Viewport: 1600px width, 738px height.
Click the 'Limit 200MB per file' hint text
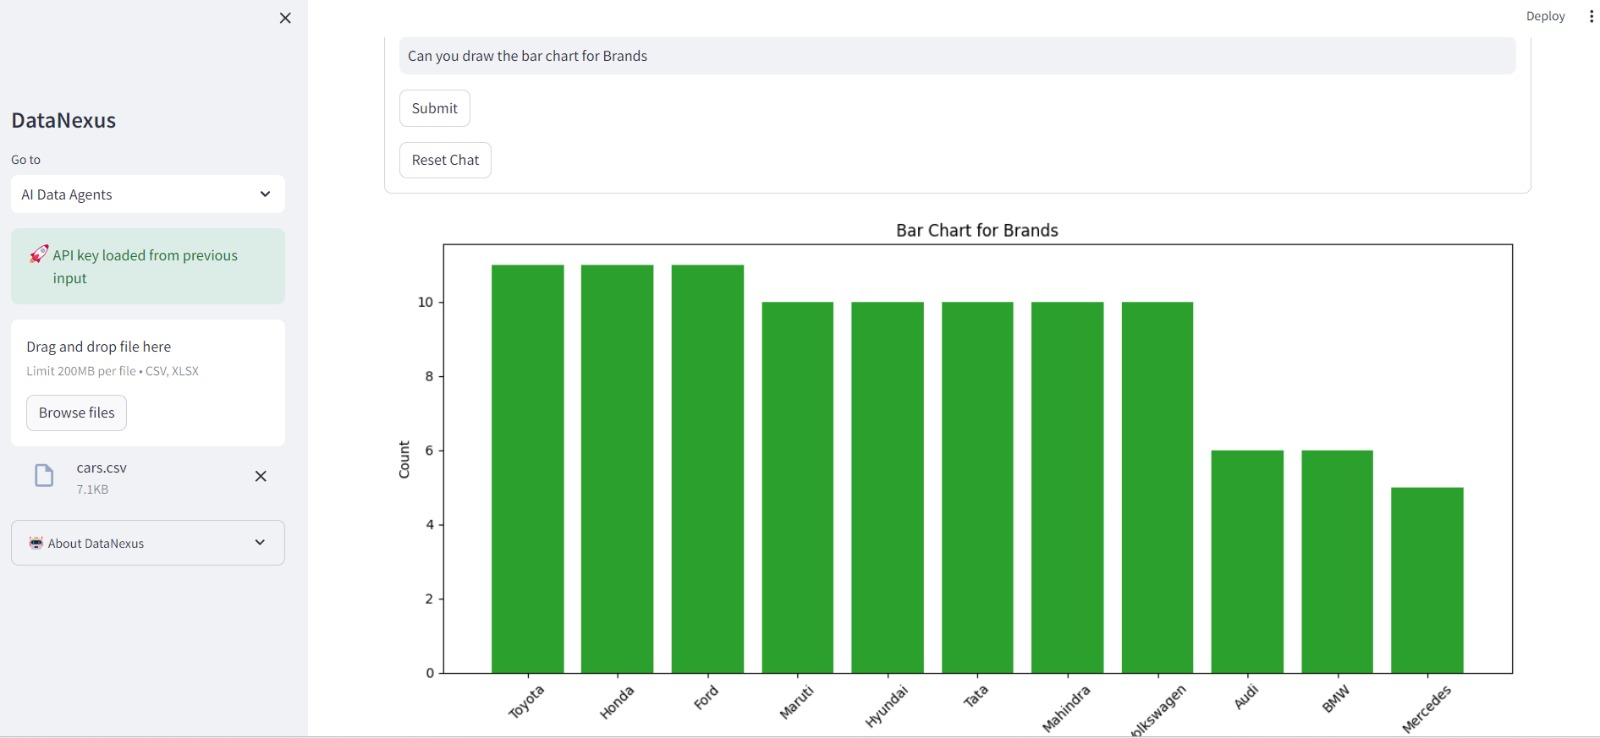pyautogui.click(x=113, y=371)
